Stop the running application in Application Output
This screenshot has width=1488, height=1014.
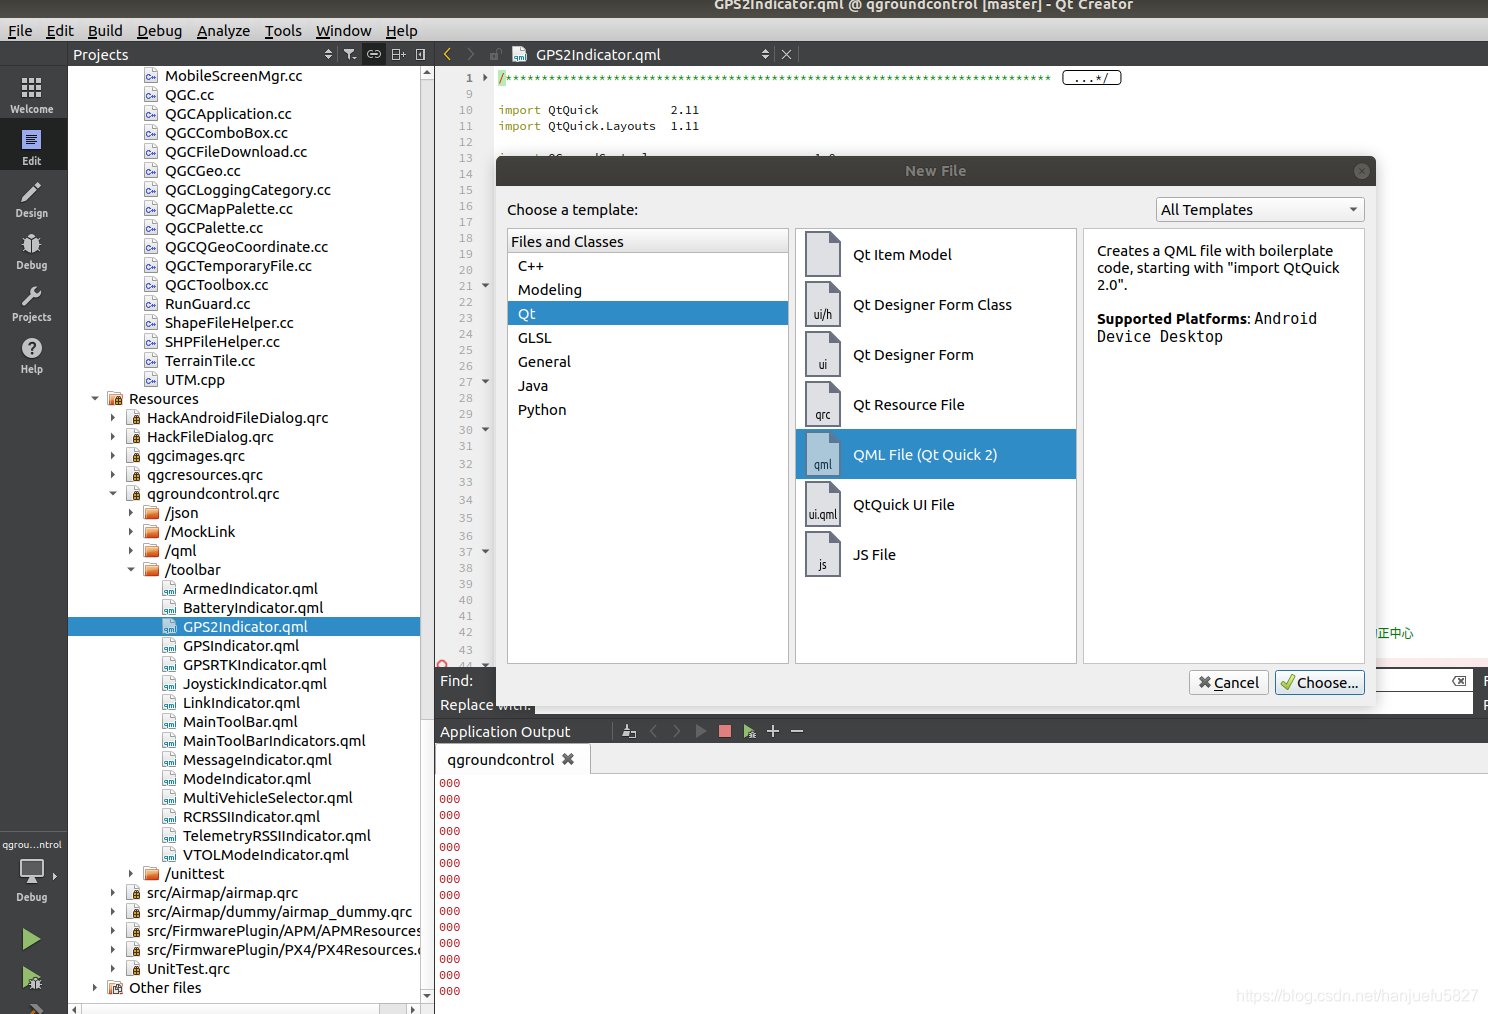click(725, 731)
